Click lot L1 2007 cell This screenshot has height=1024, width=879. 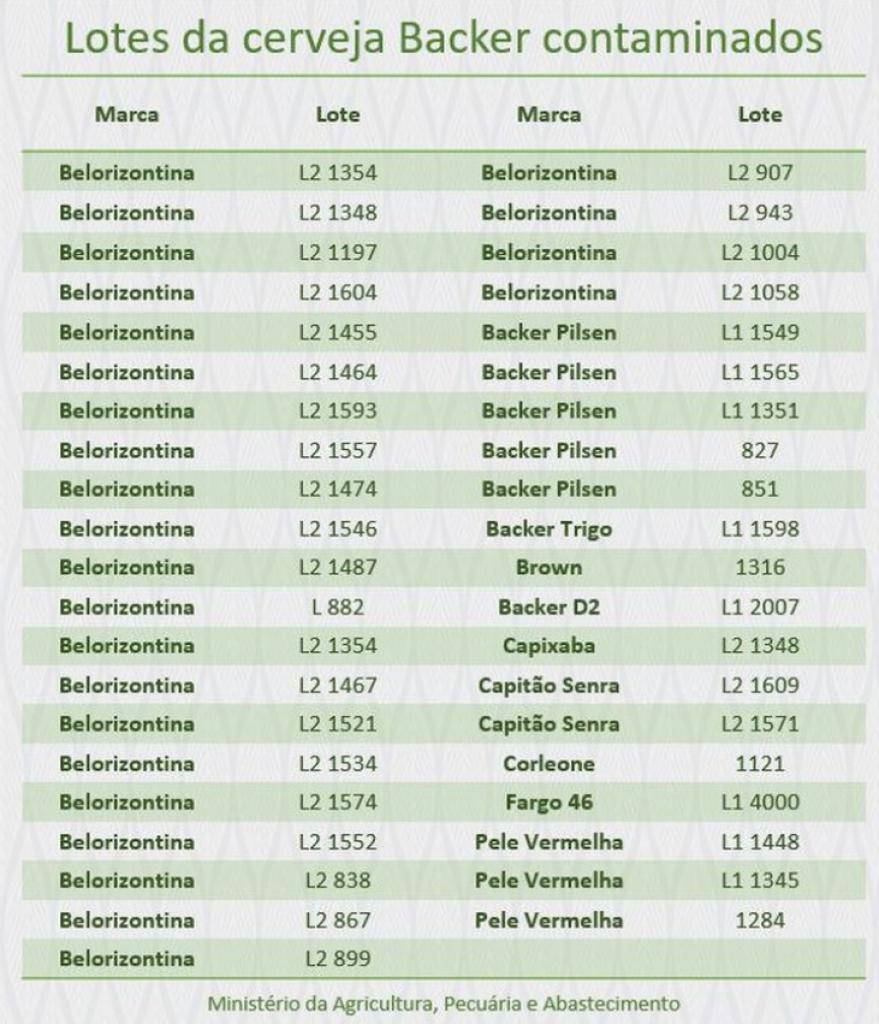(760, 607)
